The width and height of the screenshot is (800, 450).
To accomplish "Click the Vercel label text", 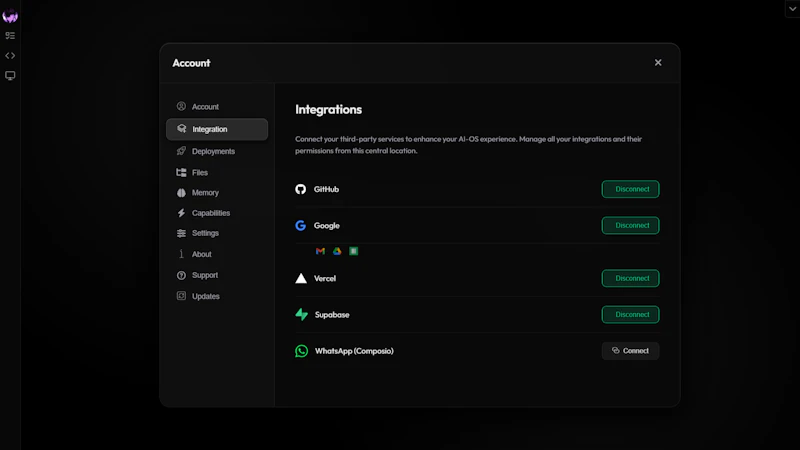I will pyautogui.click(x=325, y=279).
